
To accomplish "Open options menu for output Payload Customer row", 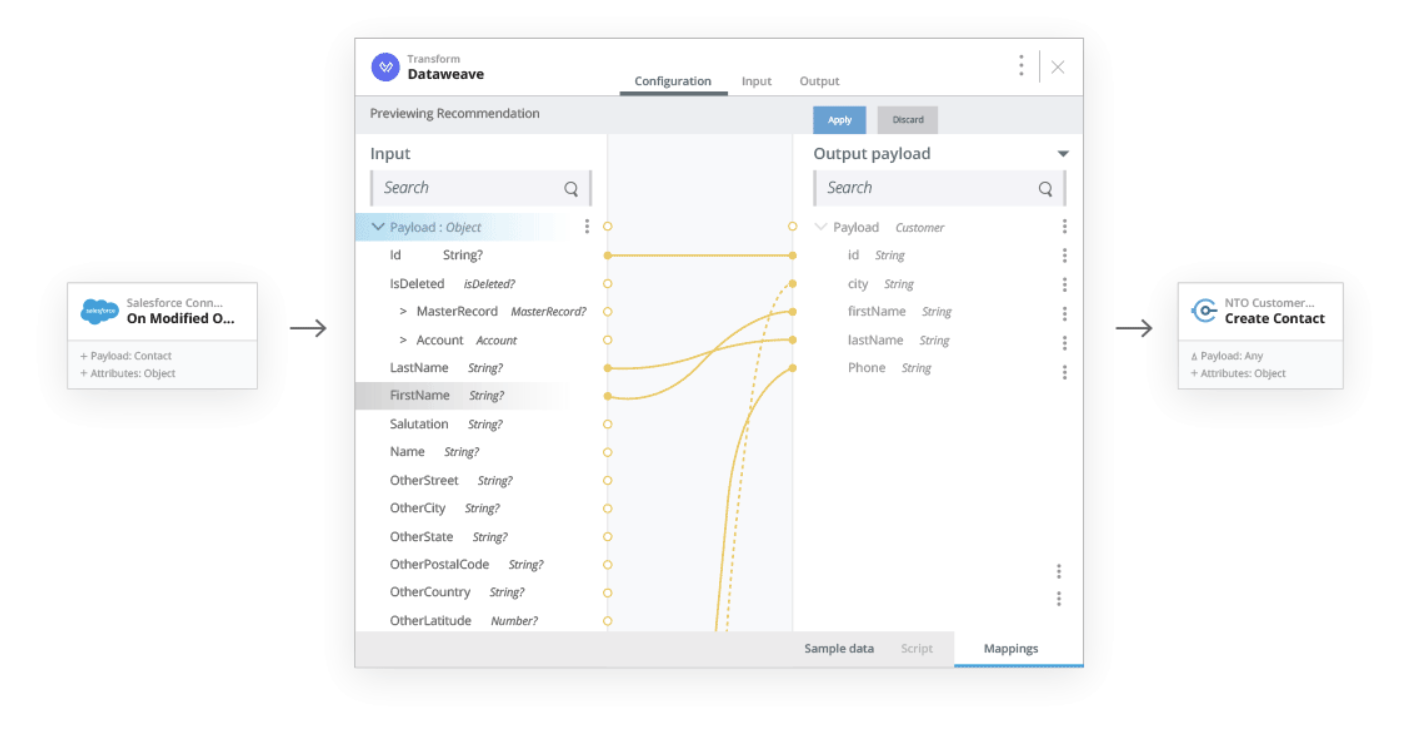I will tap(1064, 227).
